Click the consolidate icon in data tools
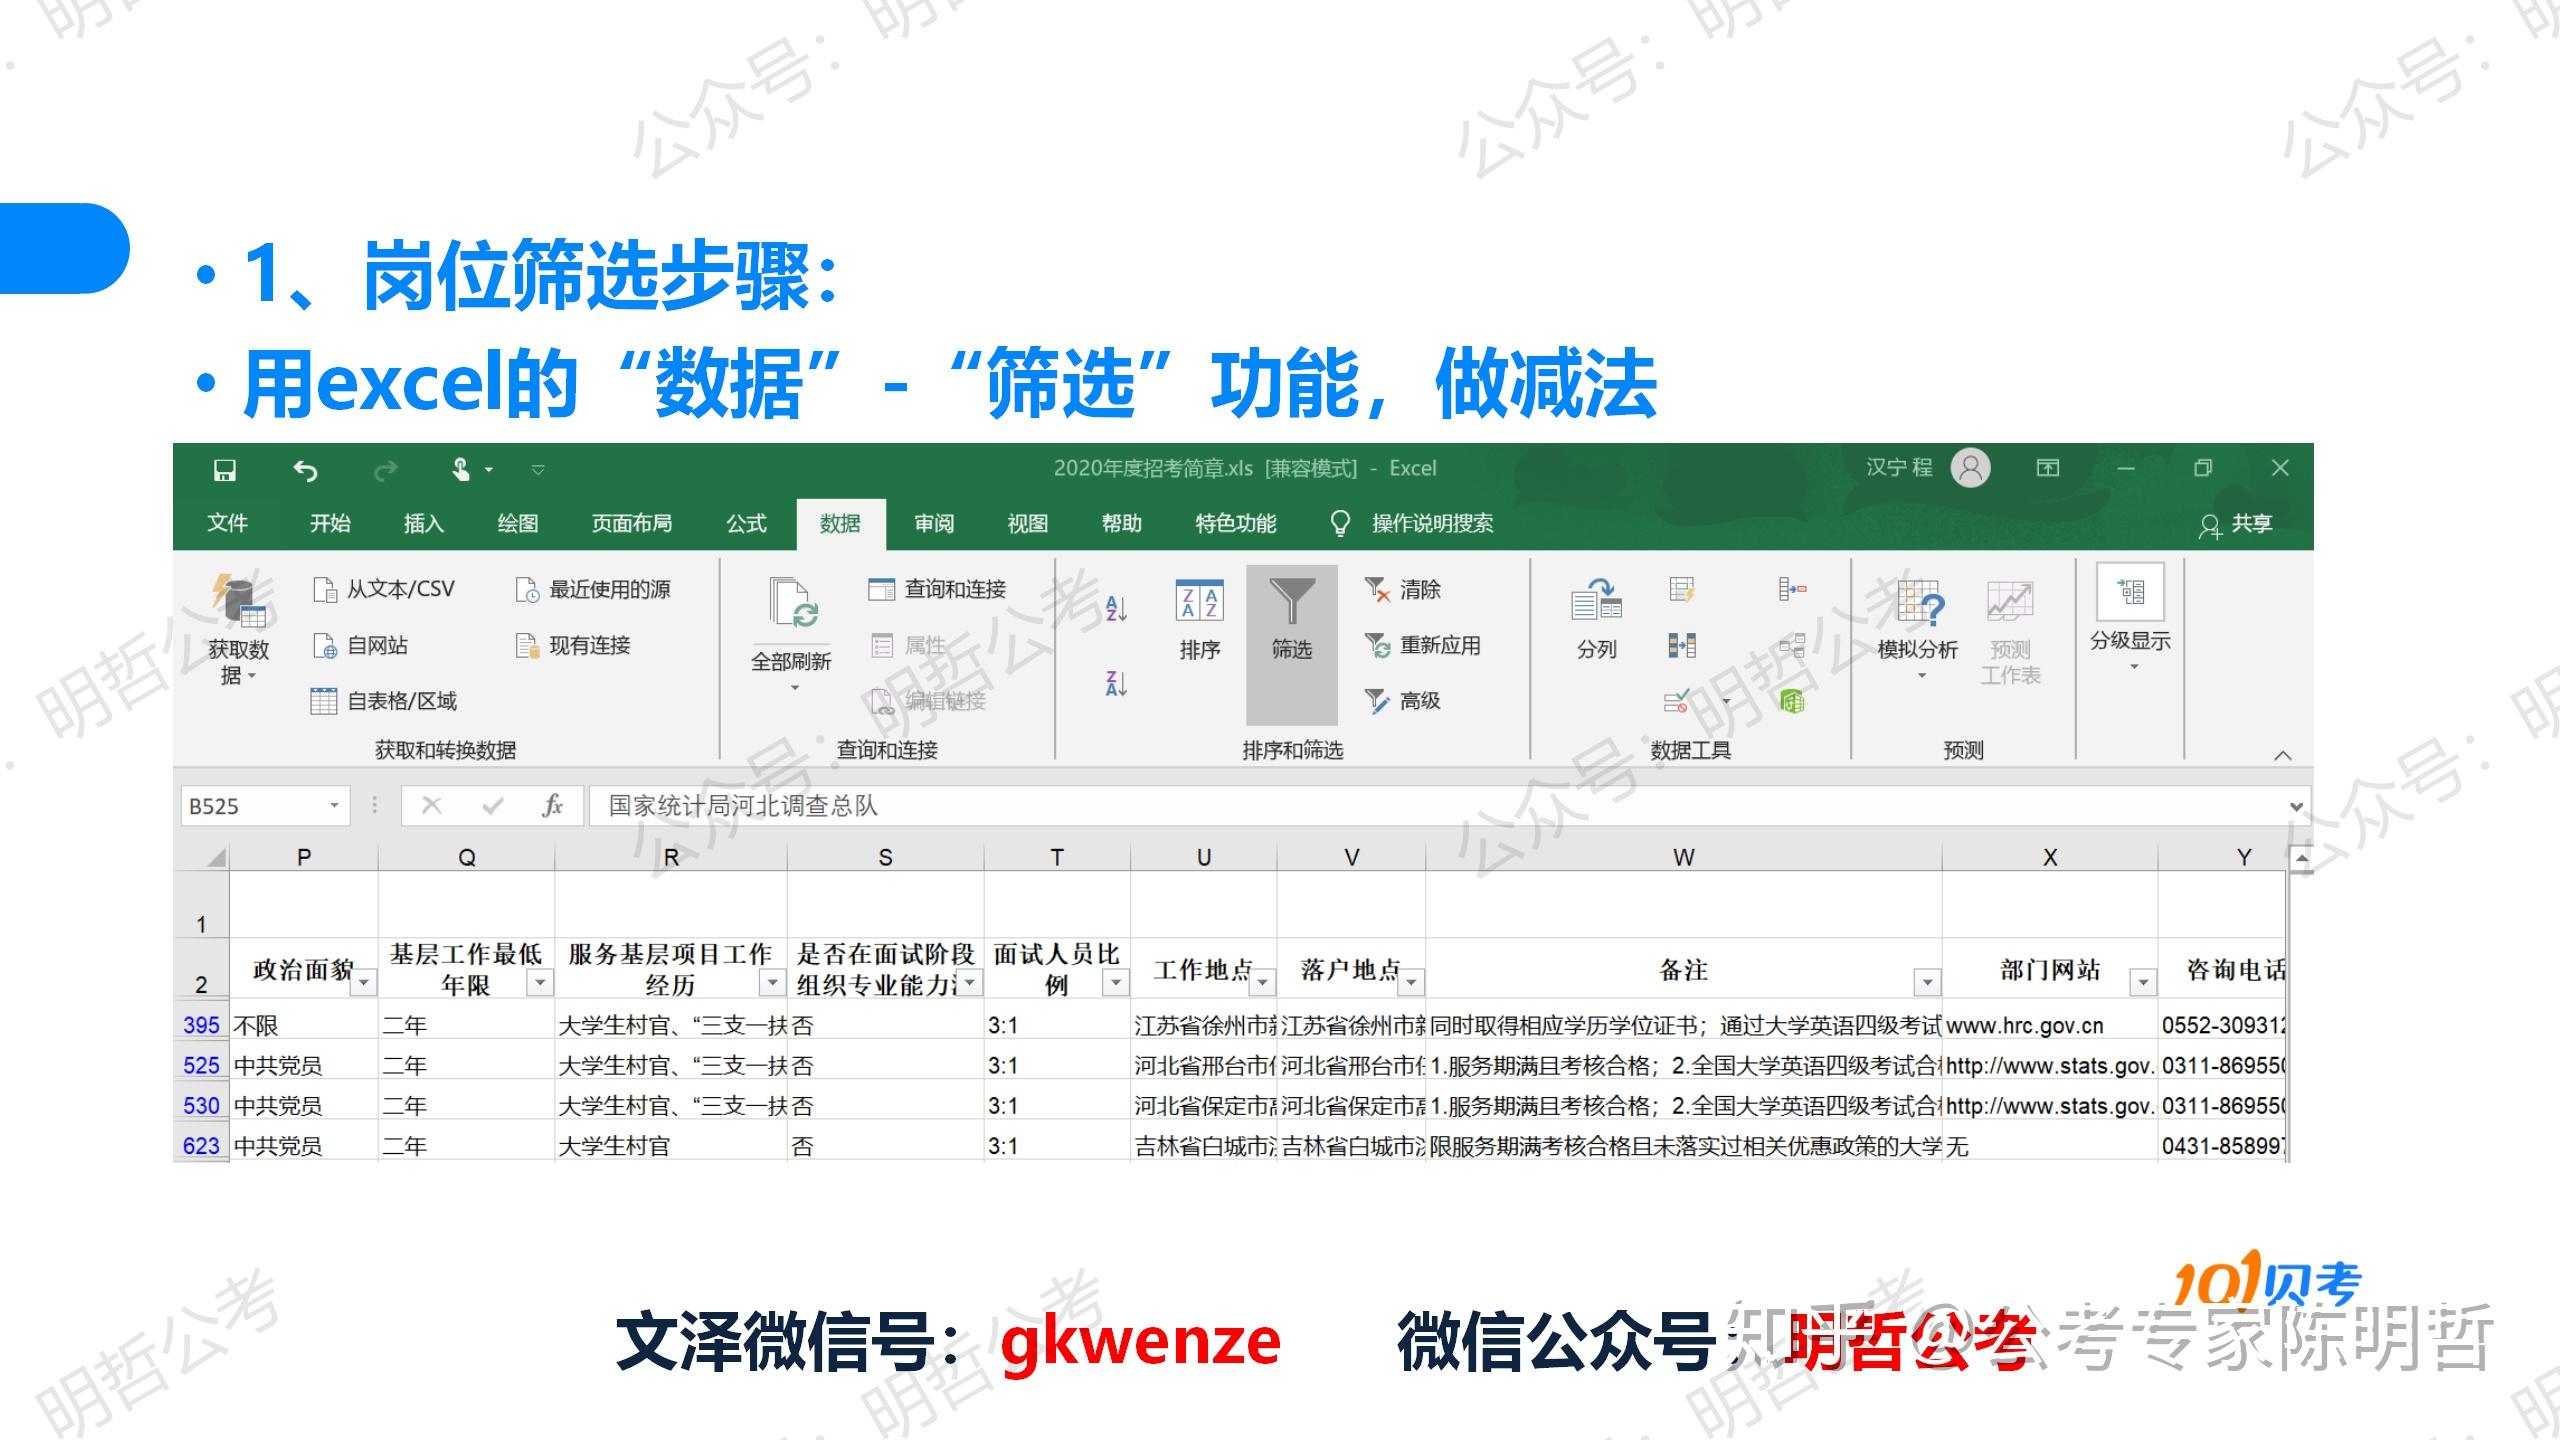This screenshot has width=2560, height=1440. (1793, 589)
